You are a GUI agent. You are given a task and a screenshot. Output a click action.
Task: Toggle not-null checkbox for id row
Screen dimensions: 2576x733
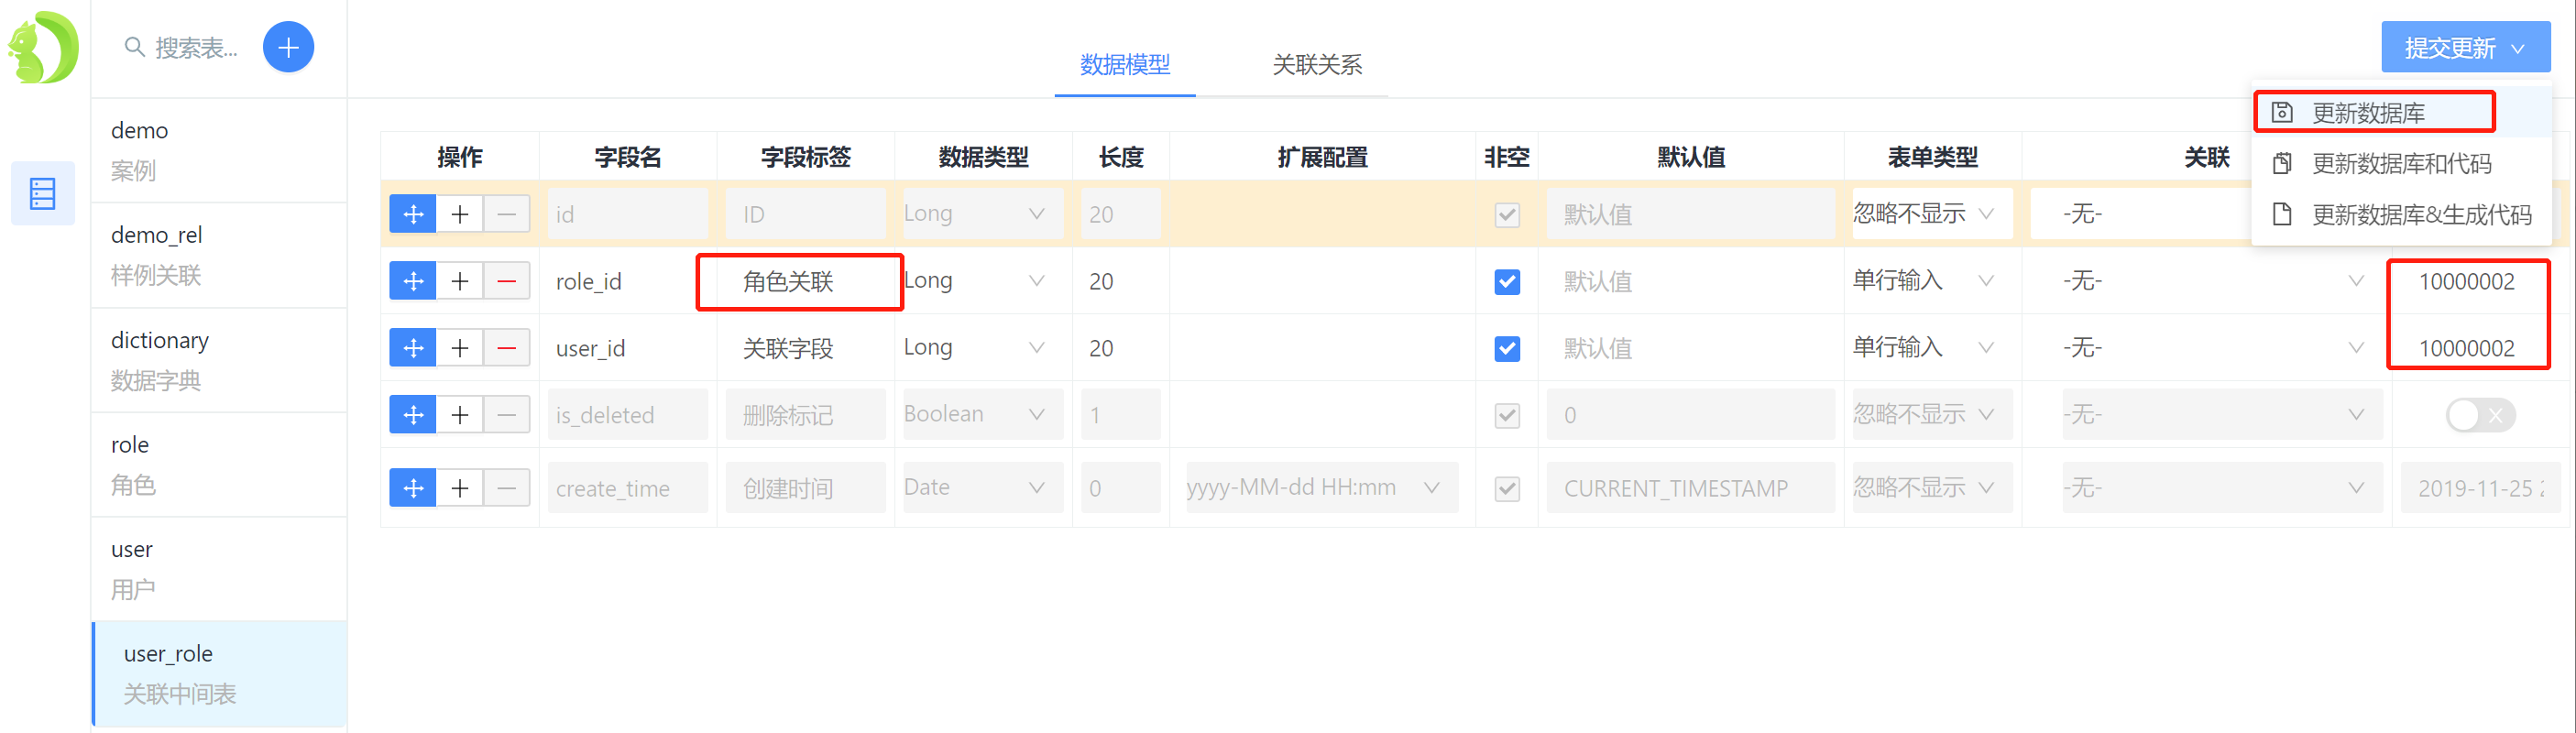coord(1507,214)
